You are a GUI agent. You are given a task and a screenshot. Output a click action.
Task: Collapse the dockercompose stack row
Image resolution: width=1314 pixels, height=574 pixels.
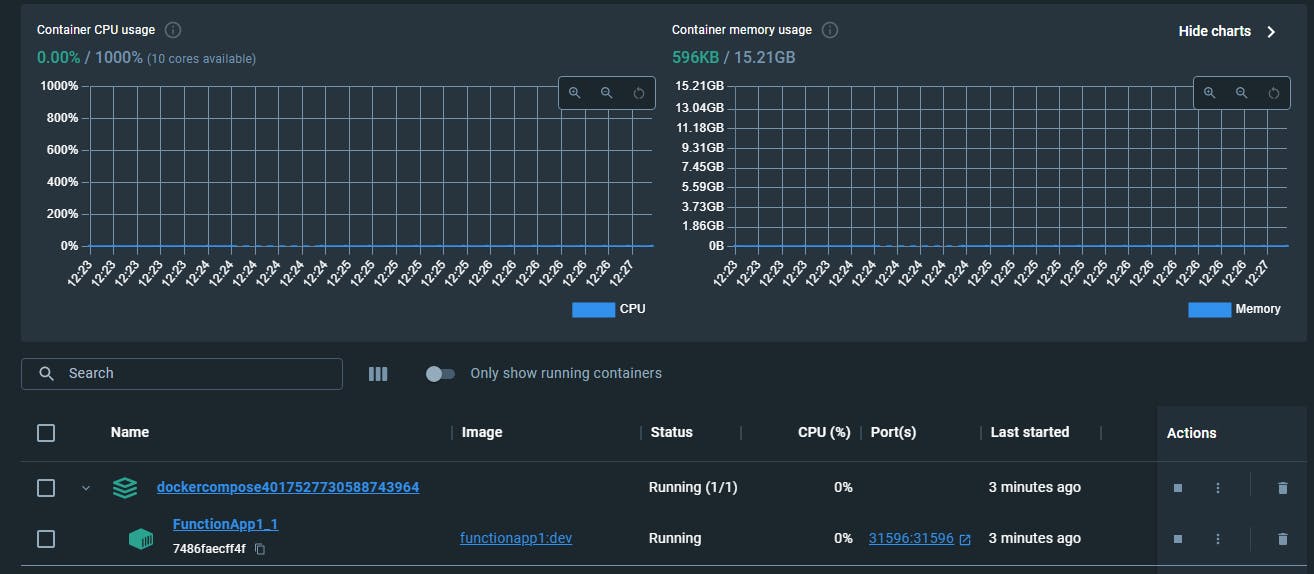tap(86, 488)
